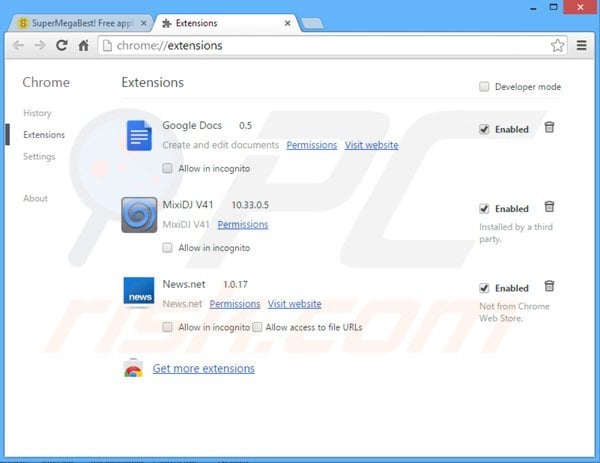Click the browser back arrow
Viewport: 600px width, 463px height.
point(18,46)
